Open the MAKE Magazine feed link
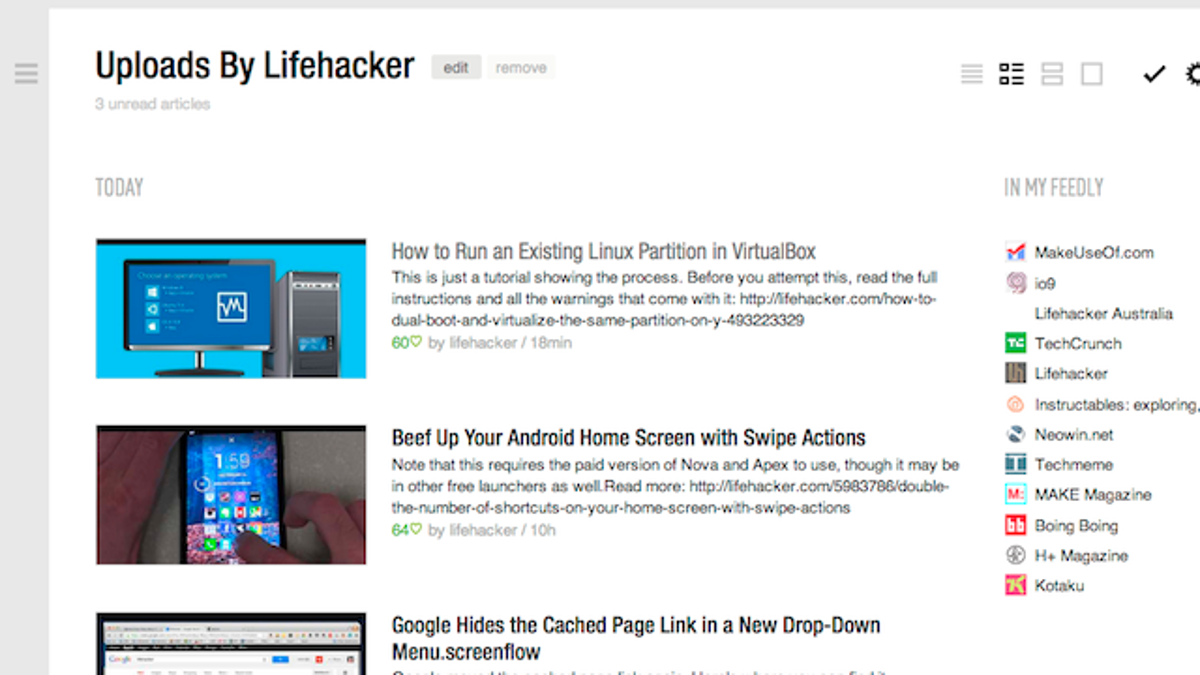Image resolution: width=1200 pixels, height=675 pixels. [x=1093, y=494]
